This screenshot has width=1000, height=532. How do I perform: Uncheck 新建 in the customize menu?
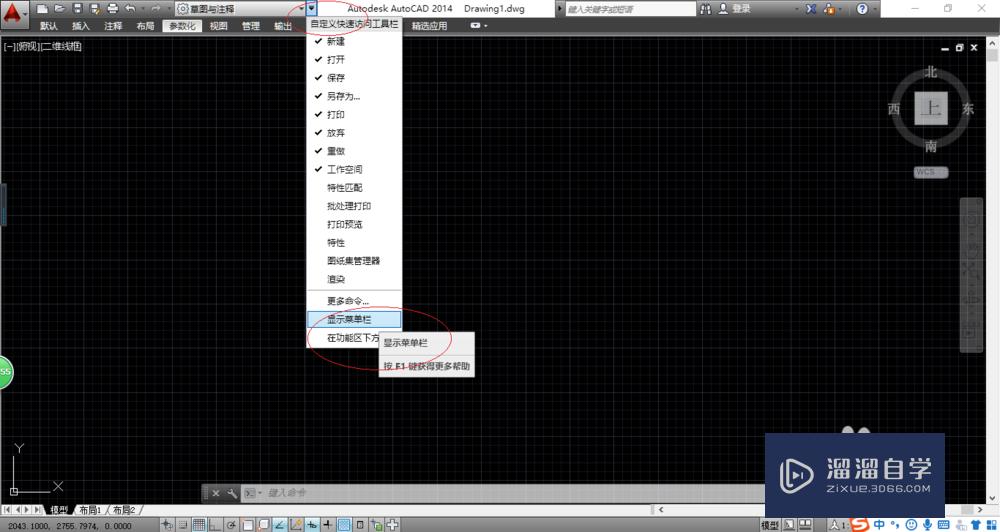coord(354,41)
